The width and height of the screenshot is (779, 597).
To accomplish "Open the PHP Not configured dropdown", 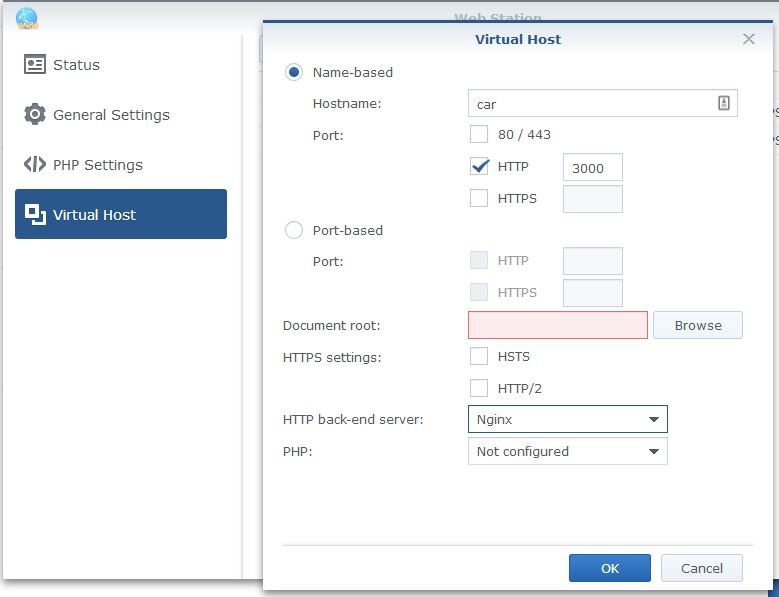I will click(568, 451).
